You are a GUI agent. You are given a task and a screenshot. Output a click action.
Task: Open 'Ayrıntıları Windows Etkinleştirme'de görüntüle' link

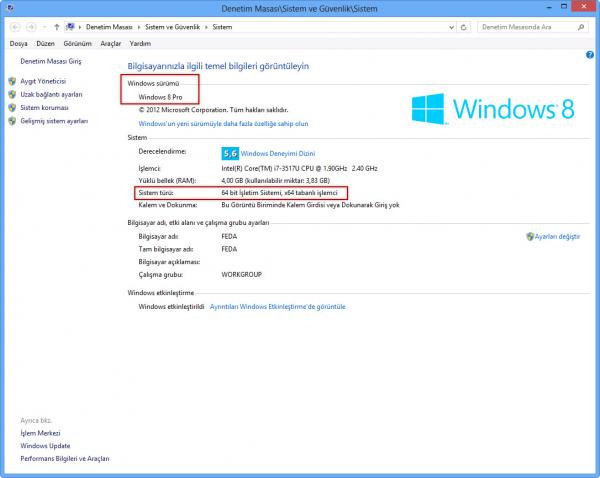pos(278,307)
